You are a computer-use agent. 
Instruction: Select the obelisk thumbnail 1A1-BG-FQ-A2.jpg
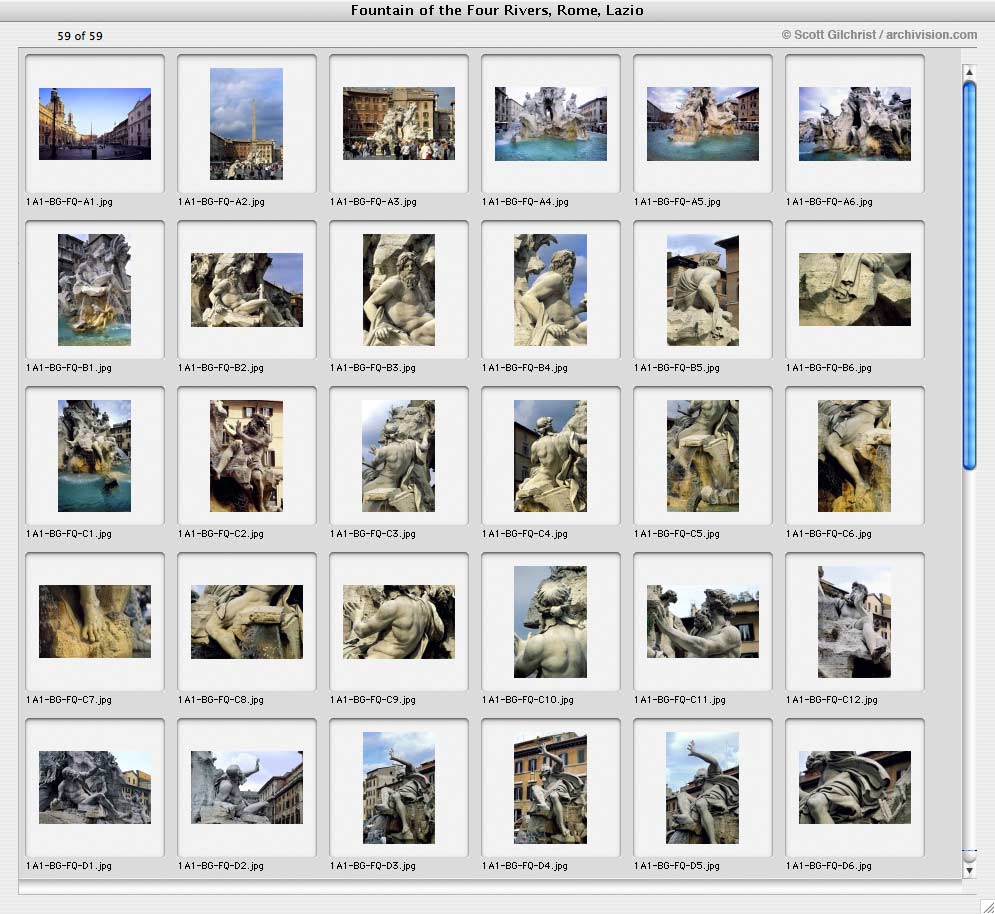(x=246, y=124)
